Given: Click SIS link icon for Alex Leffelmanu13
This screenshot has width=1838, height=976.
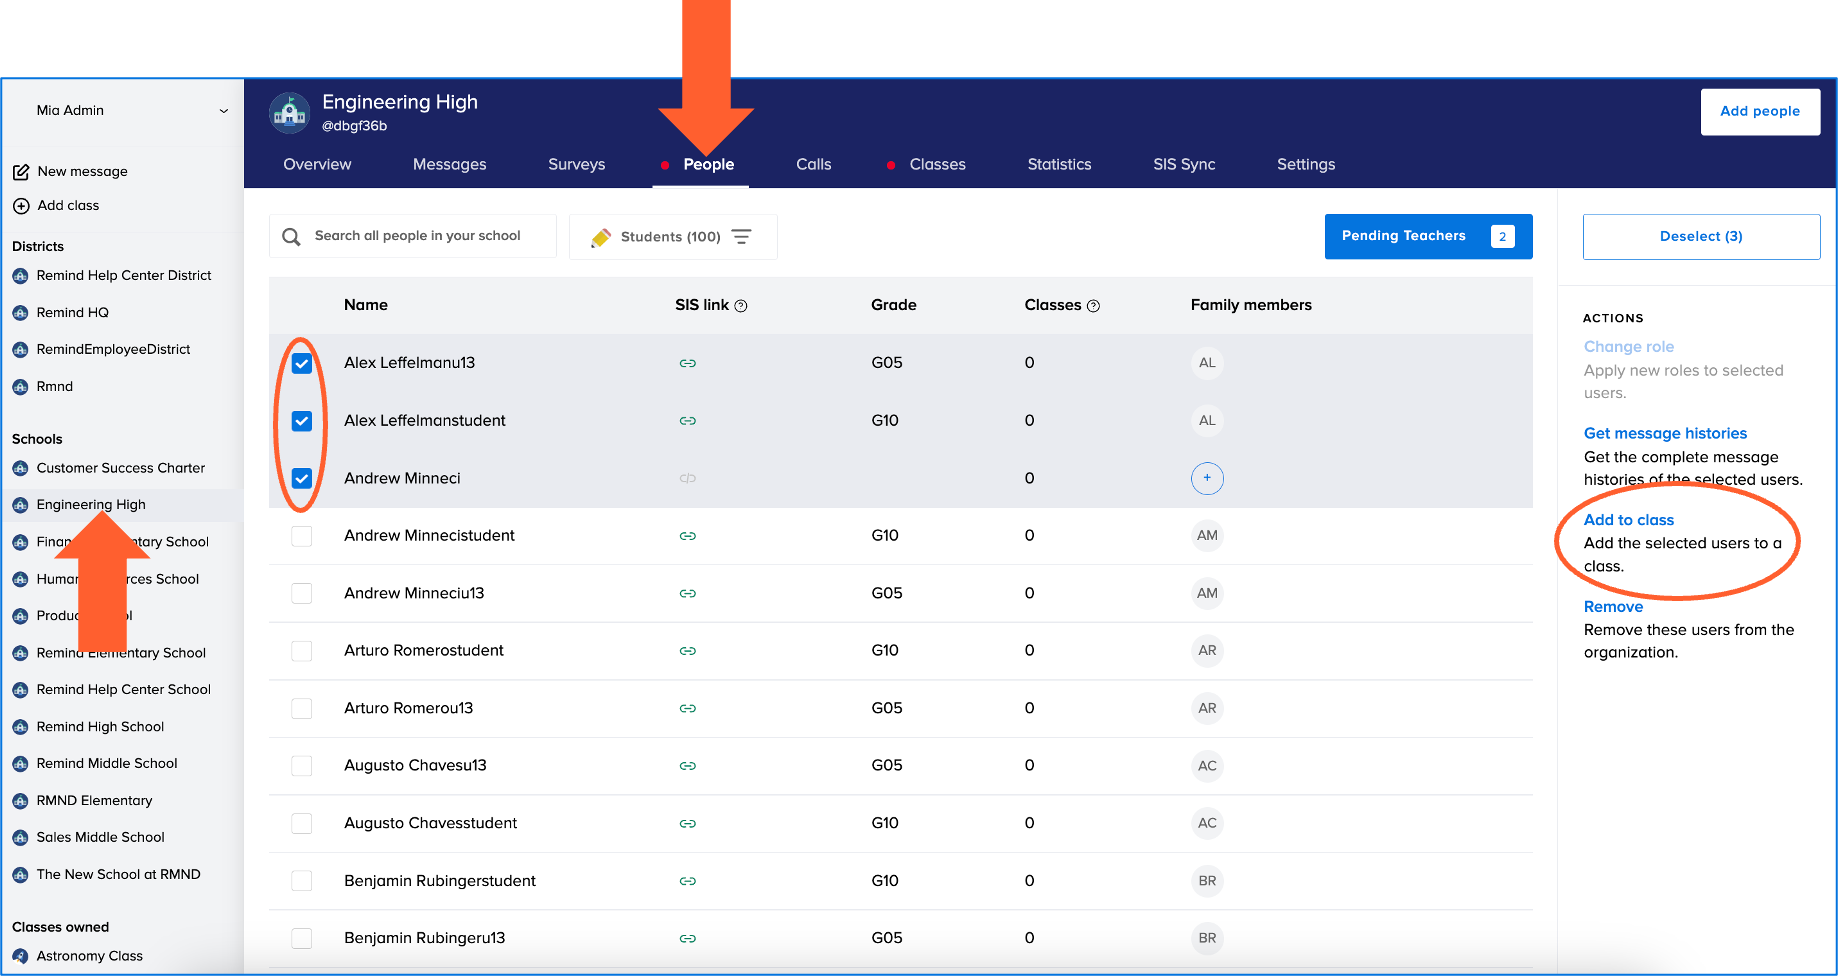Looking at the screenshot, I should [x=687, y=363].
